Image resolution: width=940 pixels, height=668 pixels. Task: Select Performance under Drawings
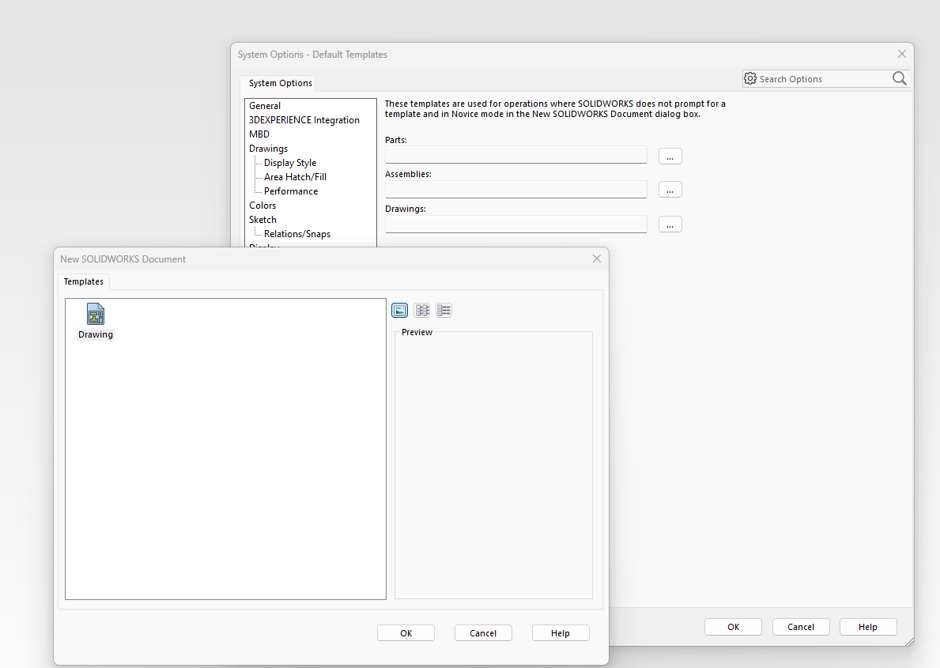click(x=291, y=191)
